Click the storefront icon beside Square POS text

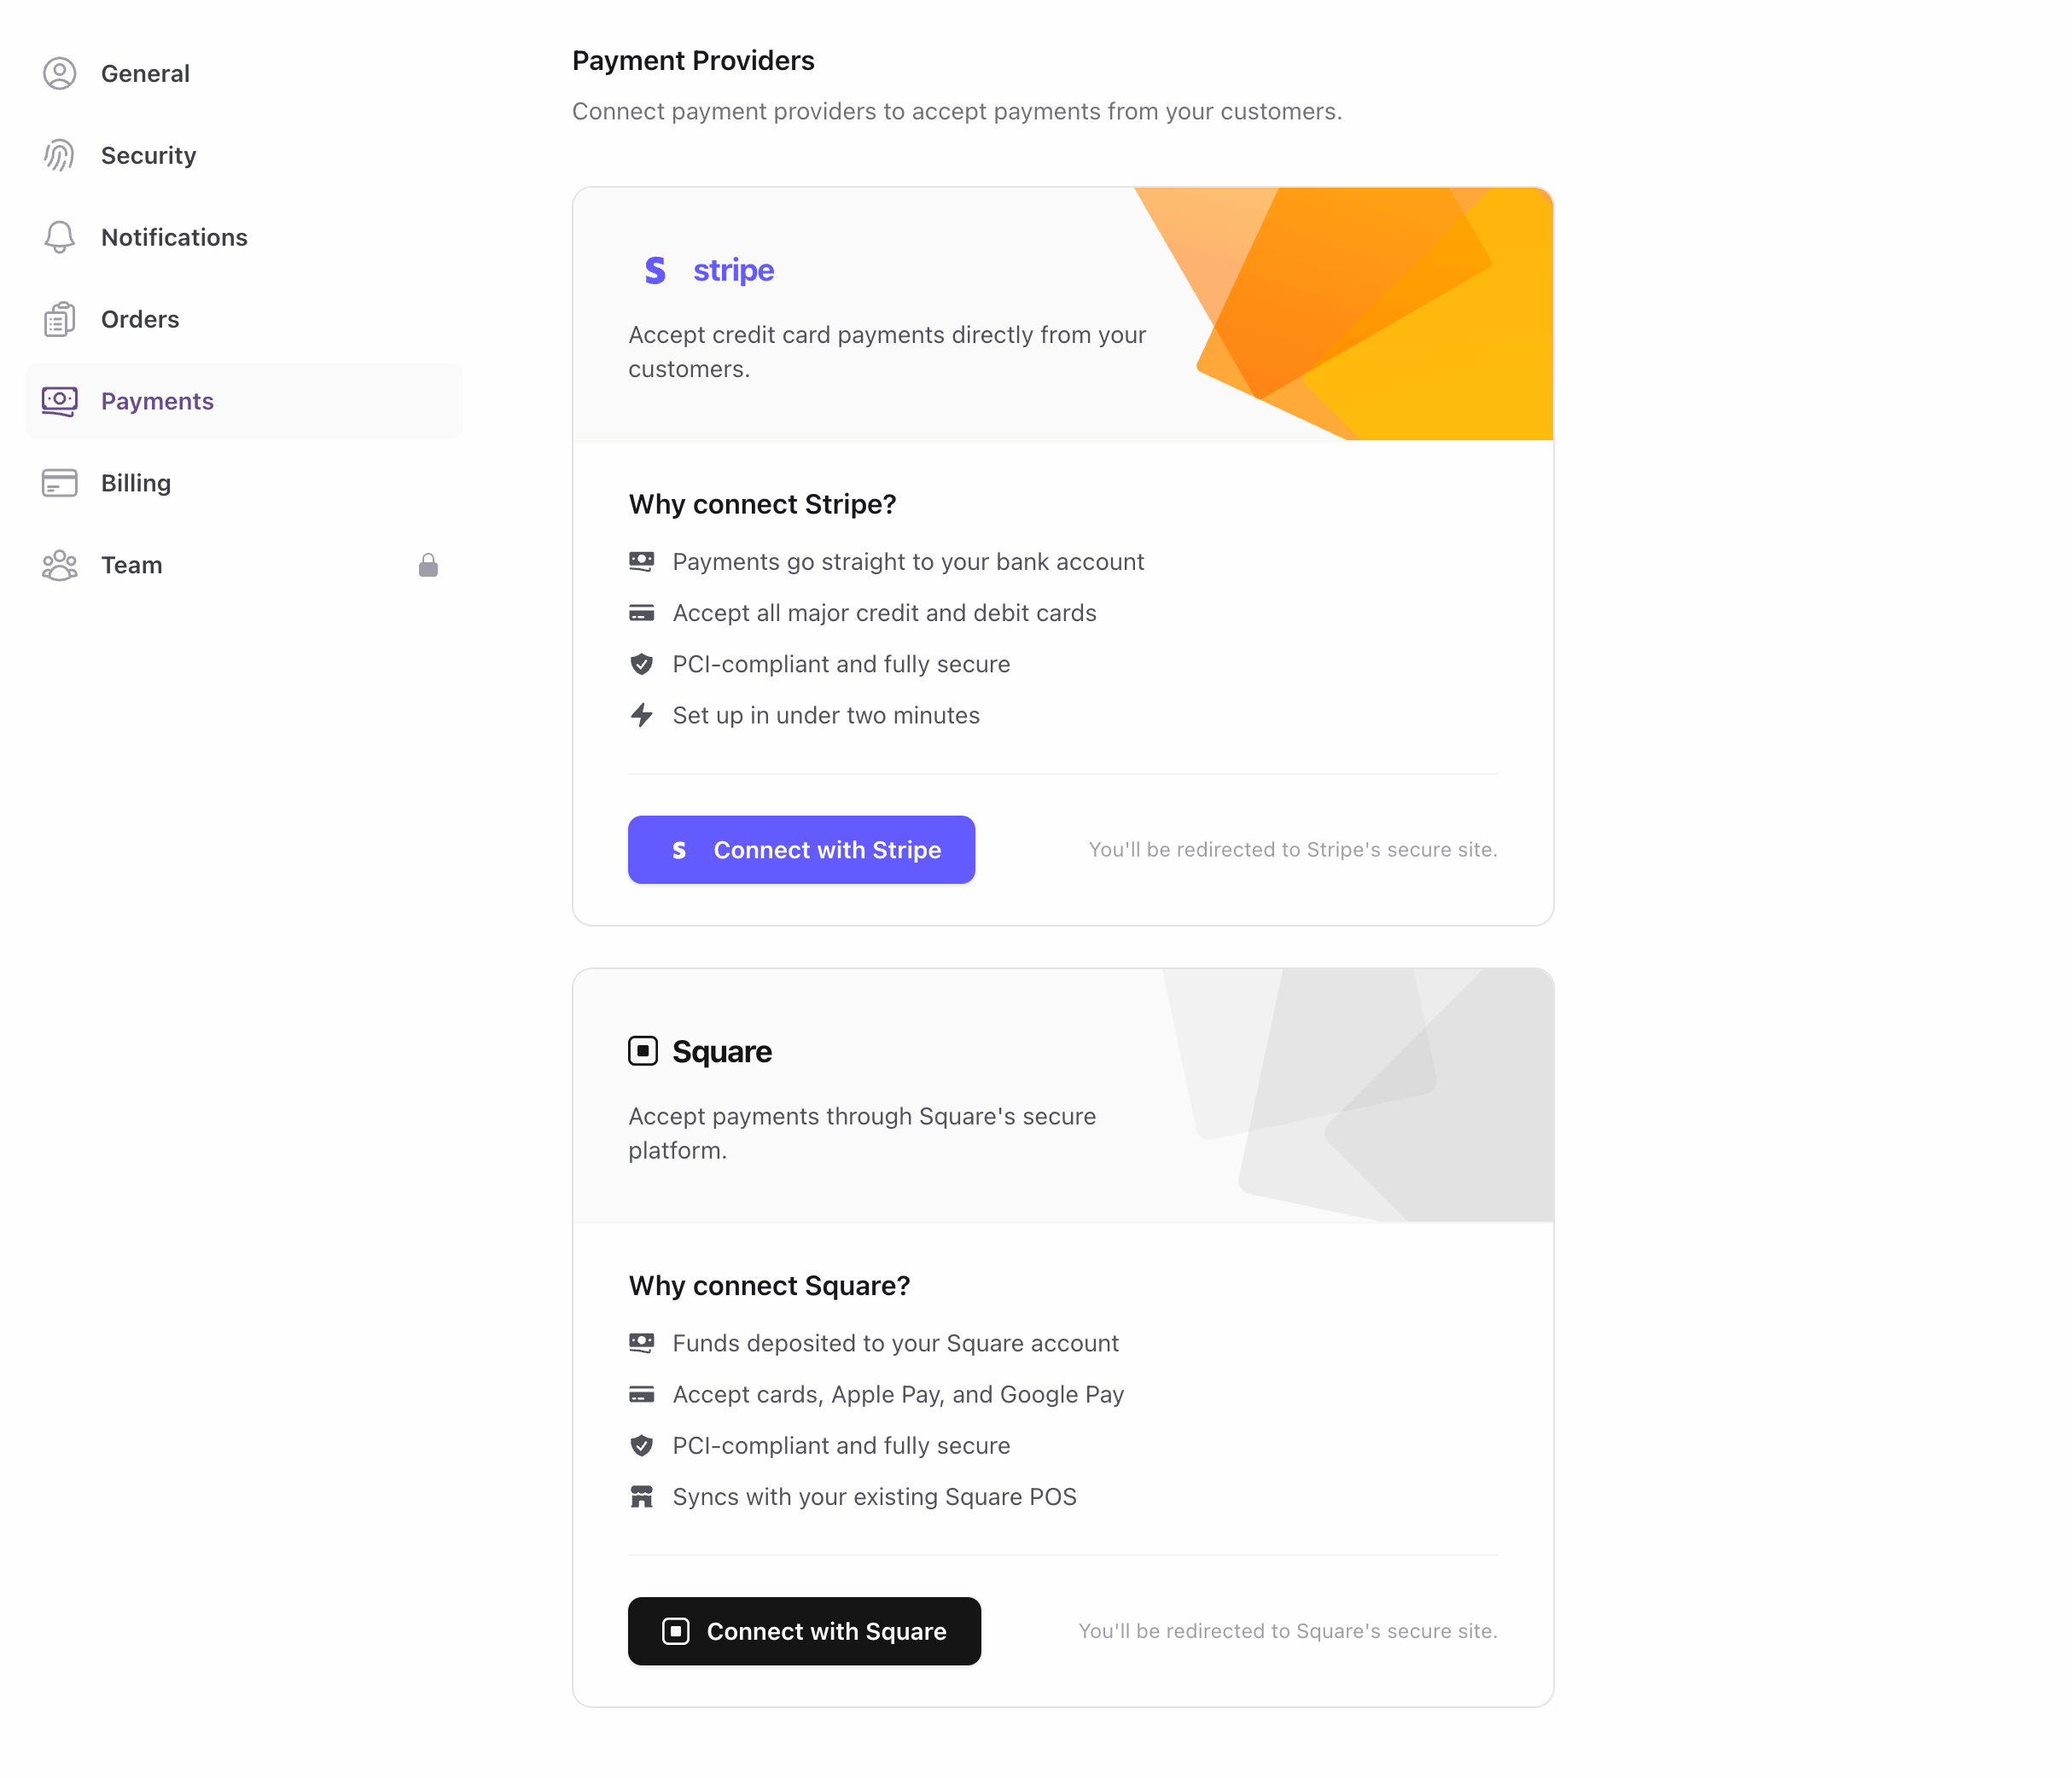pos(642,1496)
